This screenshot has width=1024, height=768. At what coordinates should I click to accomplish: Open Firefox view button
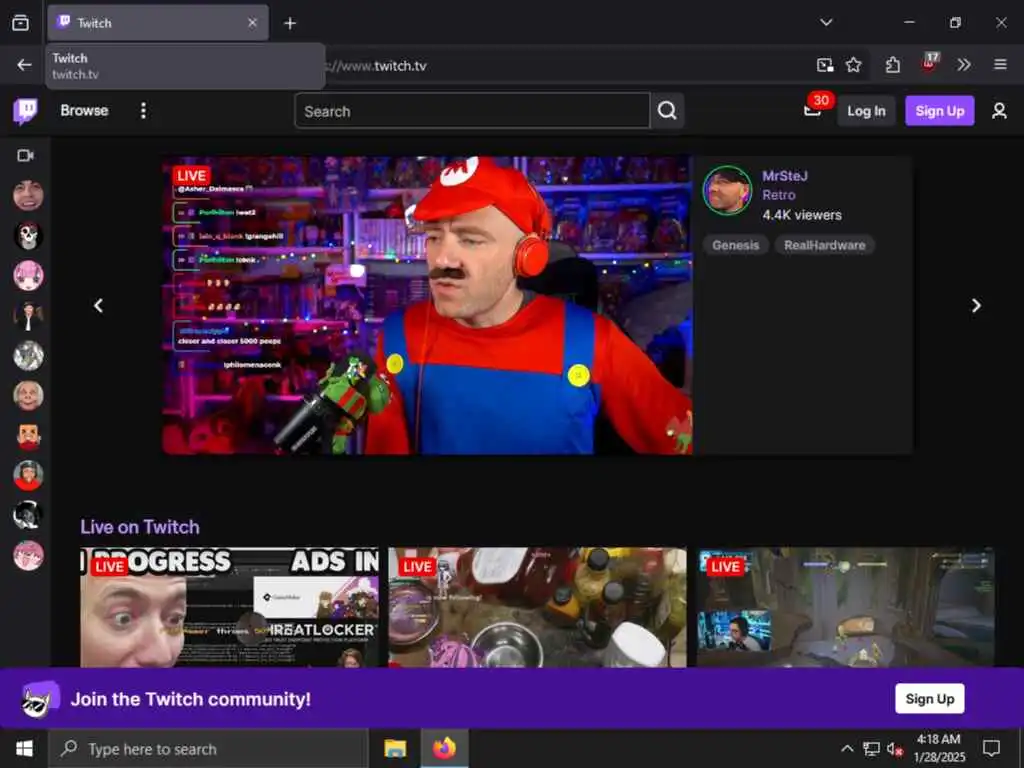(x=20, y=23)
